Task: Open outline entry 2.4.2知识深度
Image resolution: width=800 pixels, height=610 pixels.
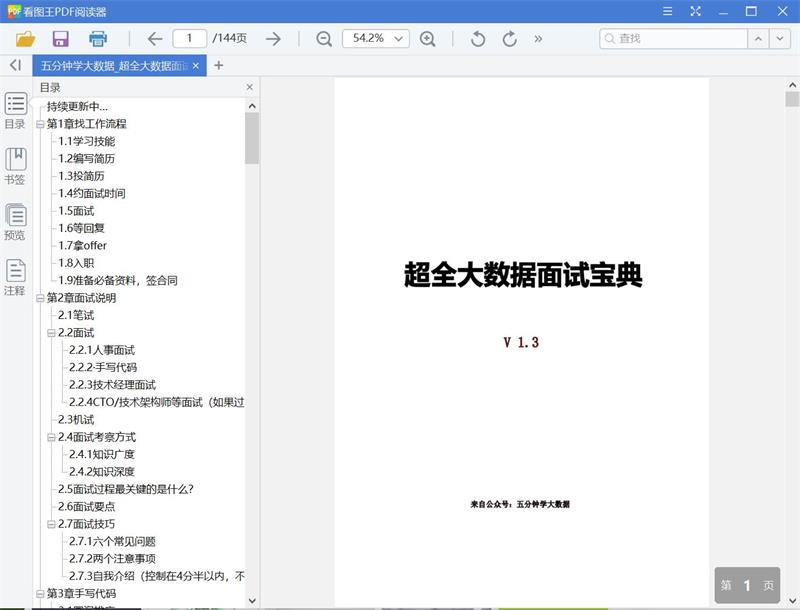Action: point(102,472)
